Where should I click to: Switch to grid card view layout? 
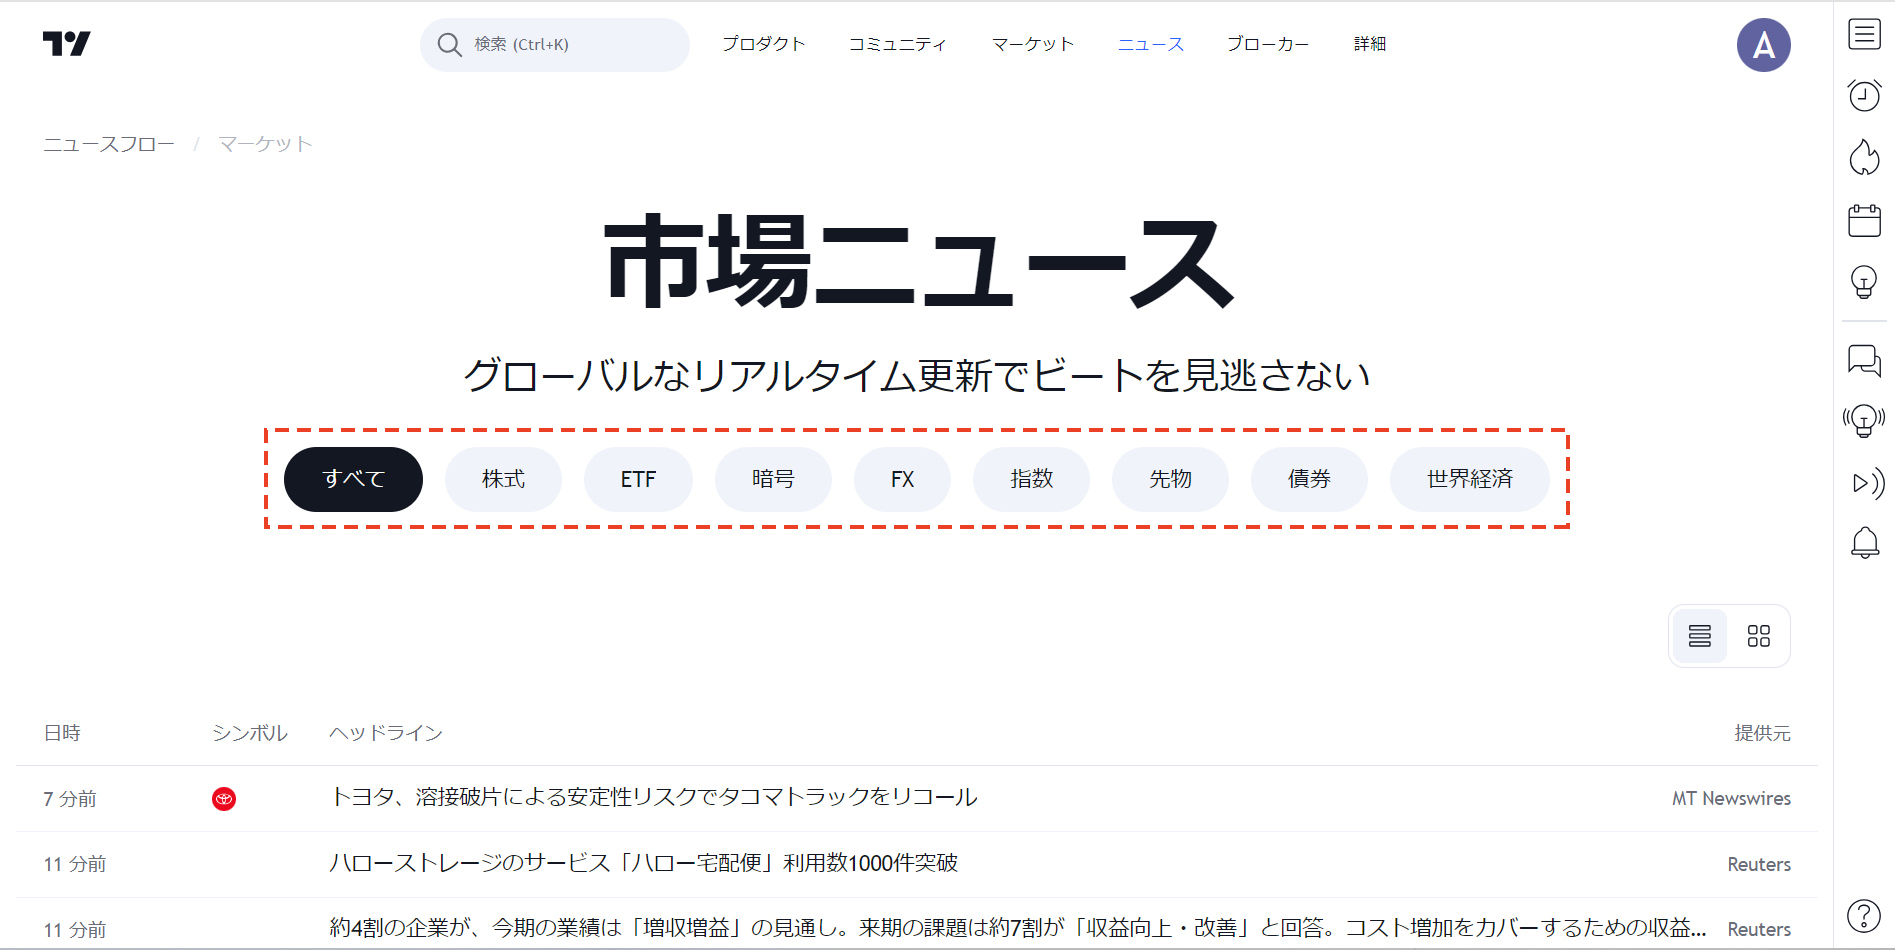point(1759,636)
